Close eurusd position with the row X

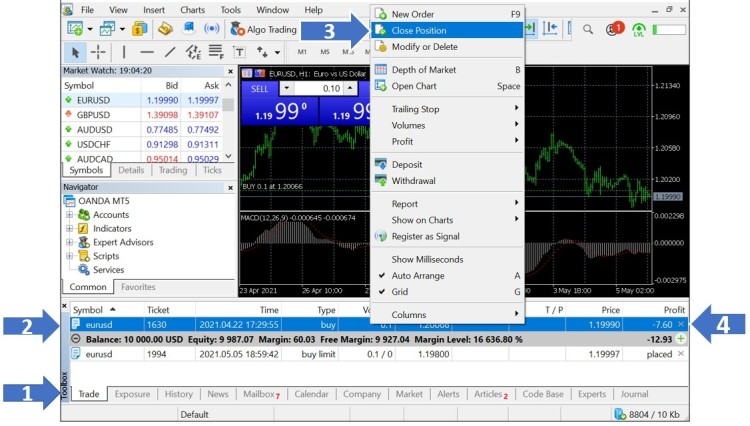(681, 324)
